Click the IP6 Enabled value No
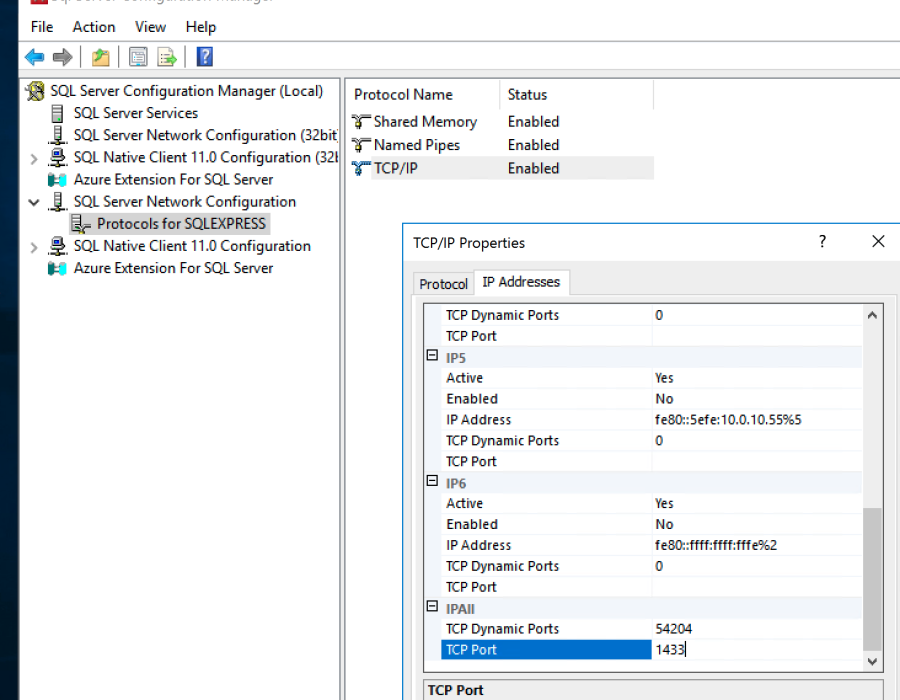The width and height of the screenshot is (900, 700). tap(664, 524)
